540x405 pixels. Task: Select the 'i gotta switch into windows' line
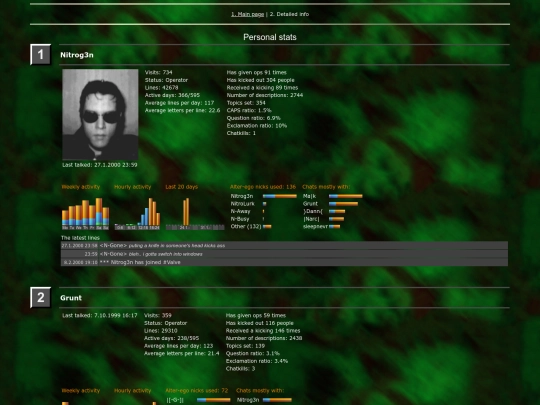pyautogui.click(x=284, y=254)
